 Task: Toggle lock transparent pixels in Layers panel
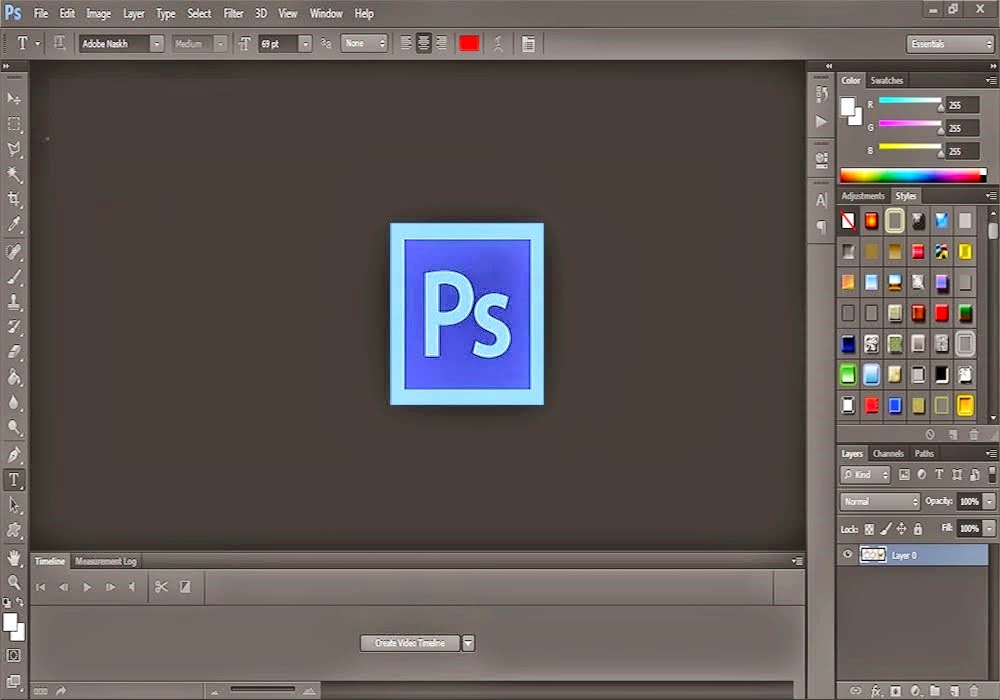click(868, 528)
